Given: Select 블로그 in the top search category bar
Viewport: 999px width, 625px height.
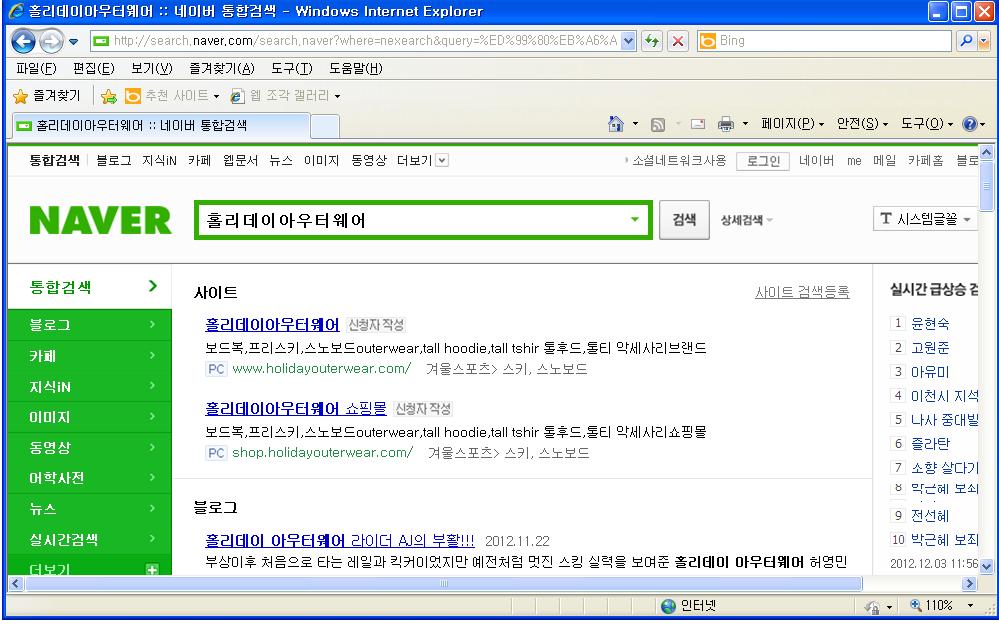Looking at the screenshot, I should click(x=113, y=161).
